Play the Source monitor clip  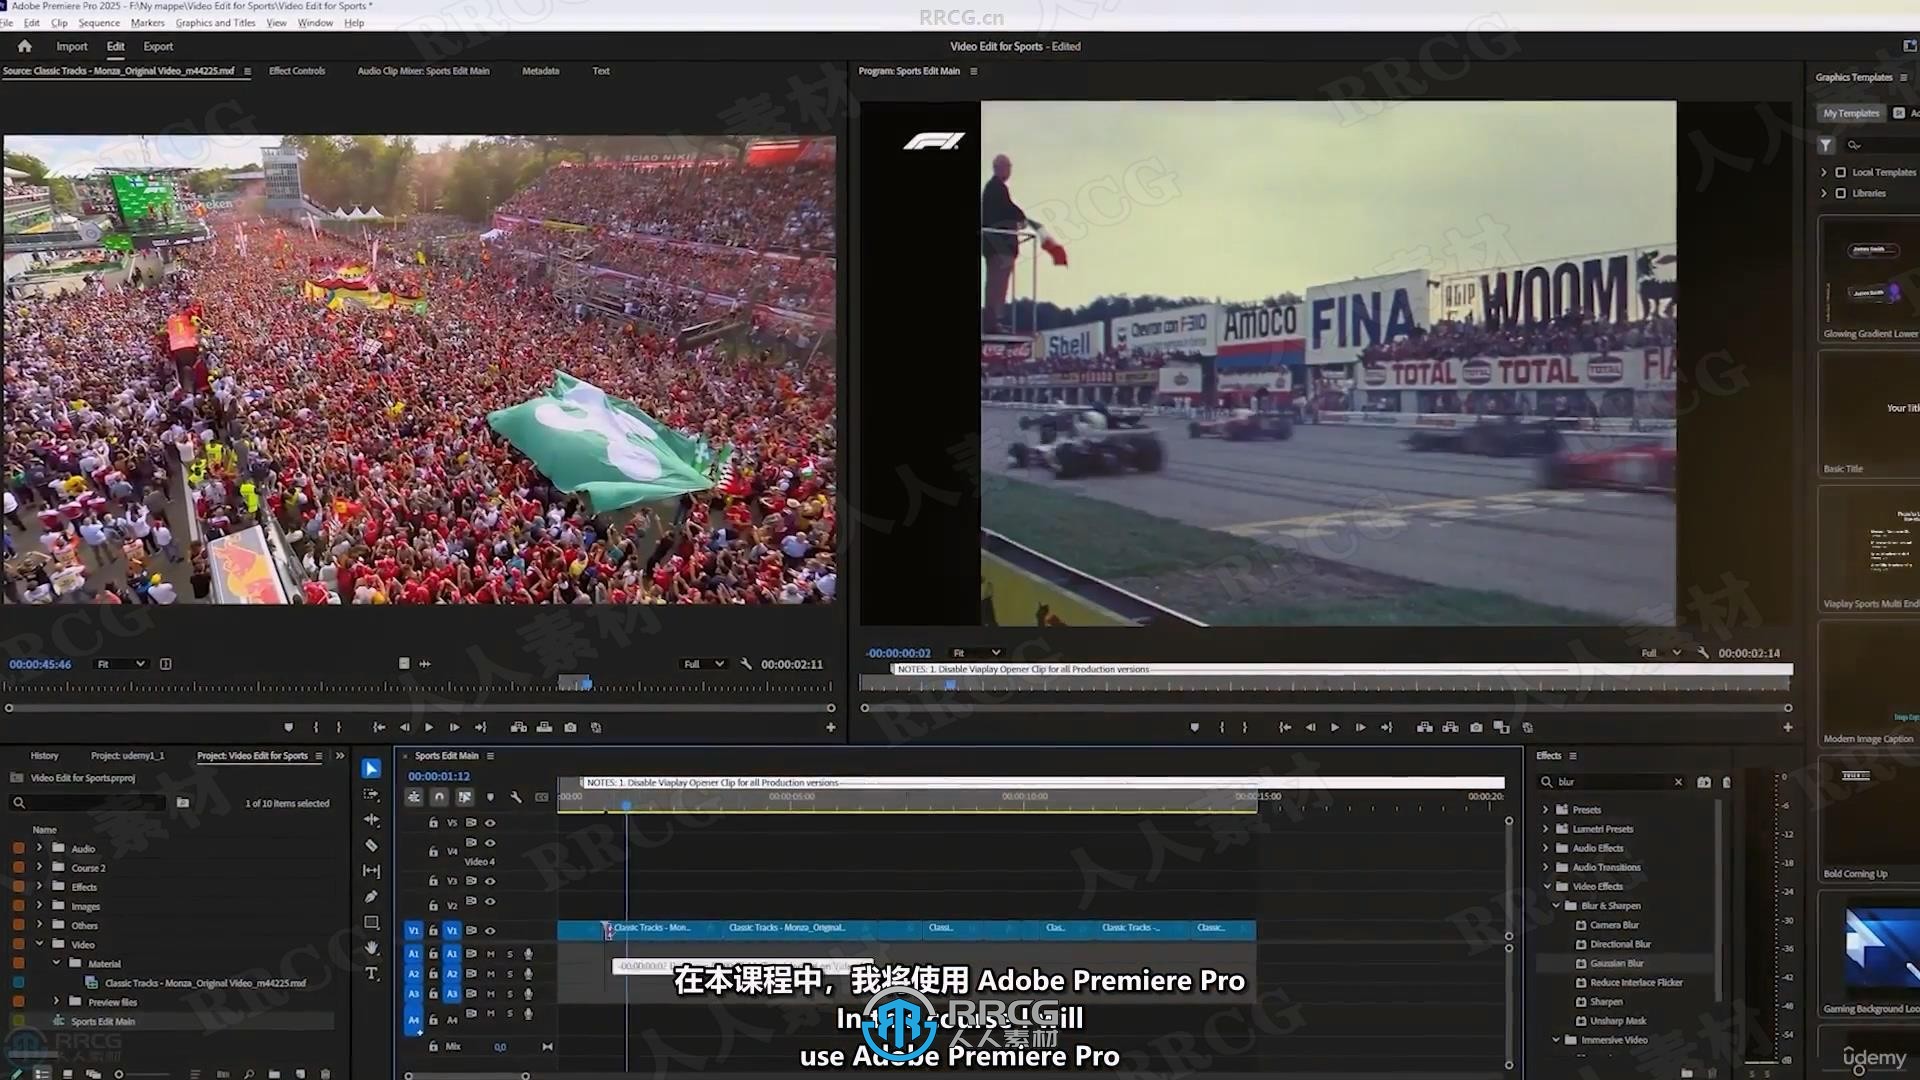pyautogui.click(x=429, y=727)
